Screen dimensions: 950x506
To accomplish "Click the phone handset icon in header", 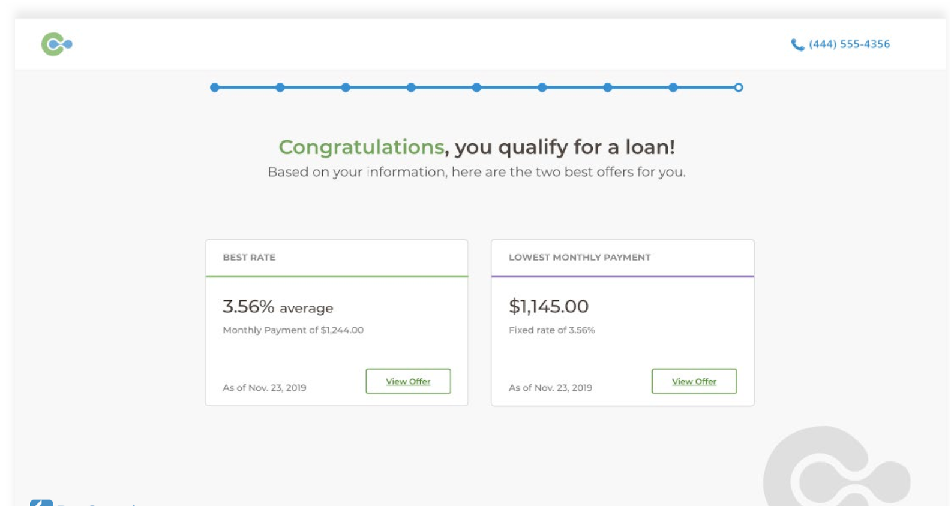I will 797,44.
